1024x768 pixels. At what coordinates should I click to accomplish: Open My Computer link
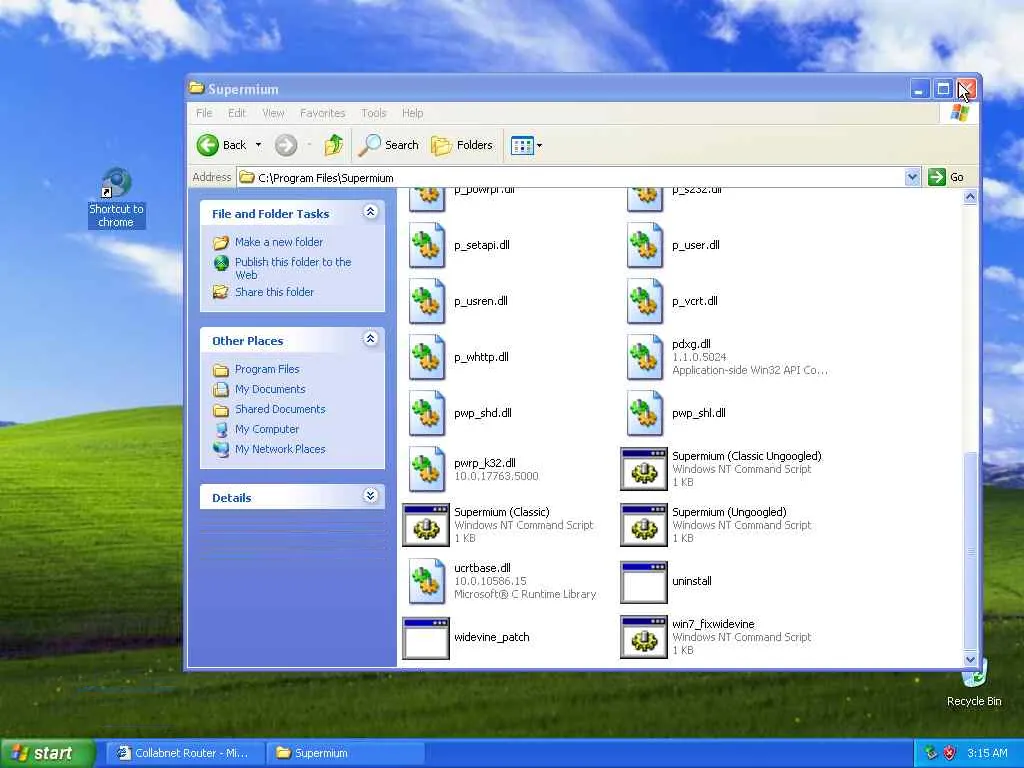[x=266, y=429]
